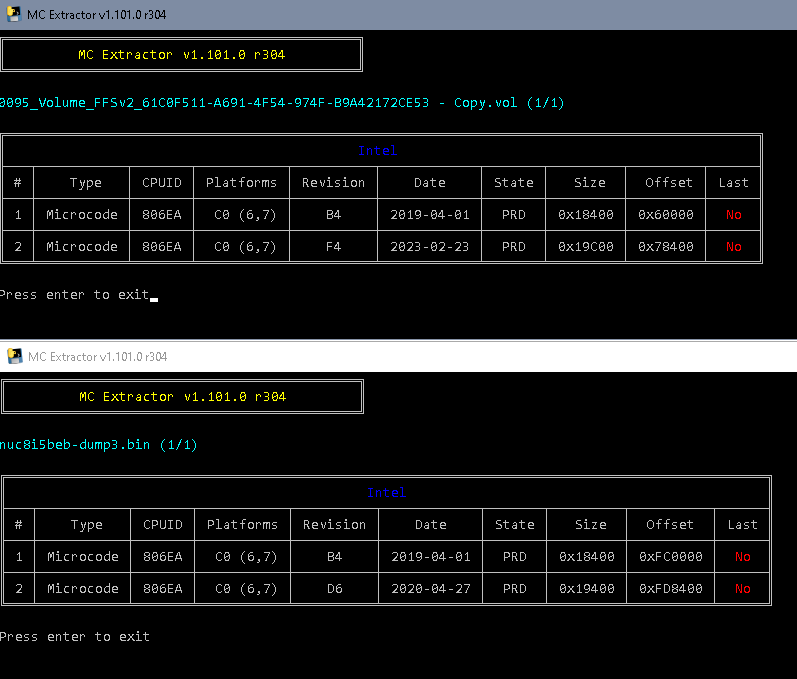Click size 0x19400 in bottom table
Image resolution: width=797 pixels, height=679 pixels.
coord(587,589)
